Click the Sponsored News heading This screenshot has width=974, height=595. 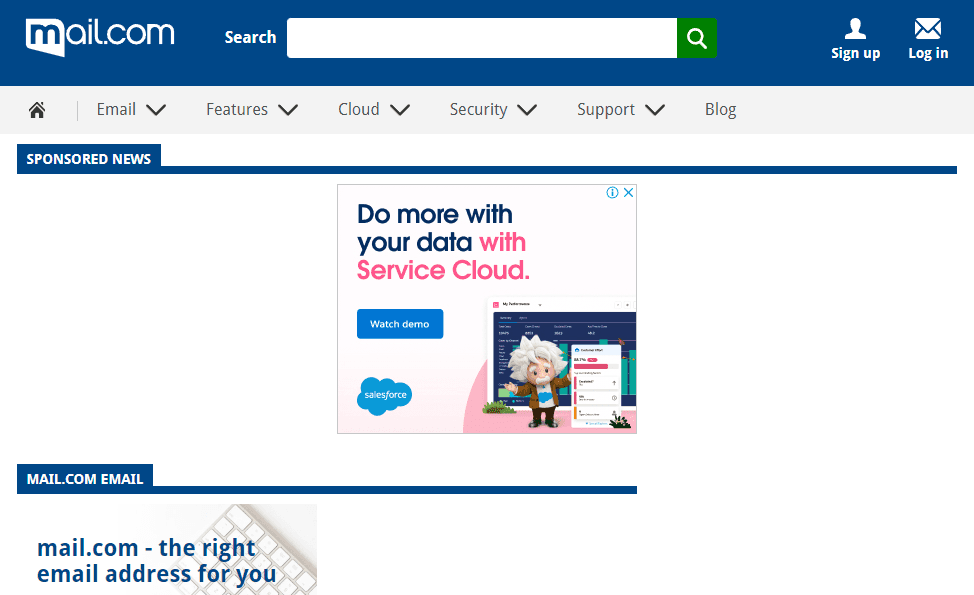point(89,159)
